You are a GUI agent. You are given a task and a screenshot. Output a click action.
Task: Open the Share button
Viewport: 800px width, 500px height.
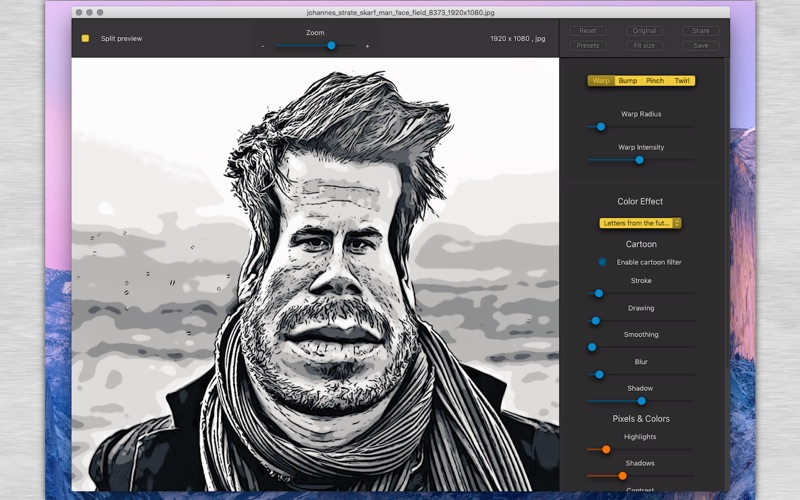(x=700, y=31)
